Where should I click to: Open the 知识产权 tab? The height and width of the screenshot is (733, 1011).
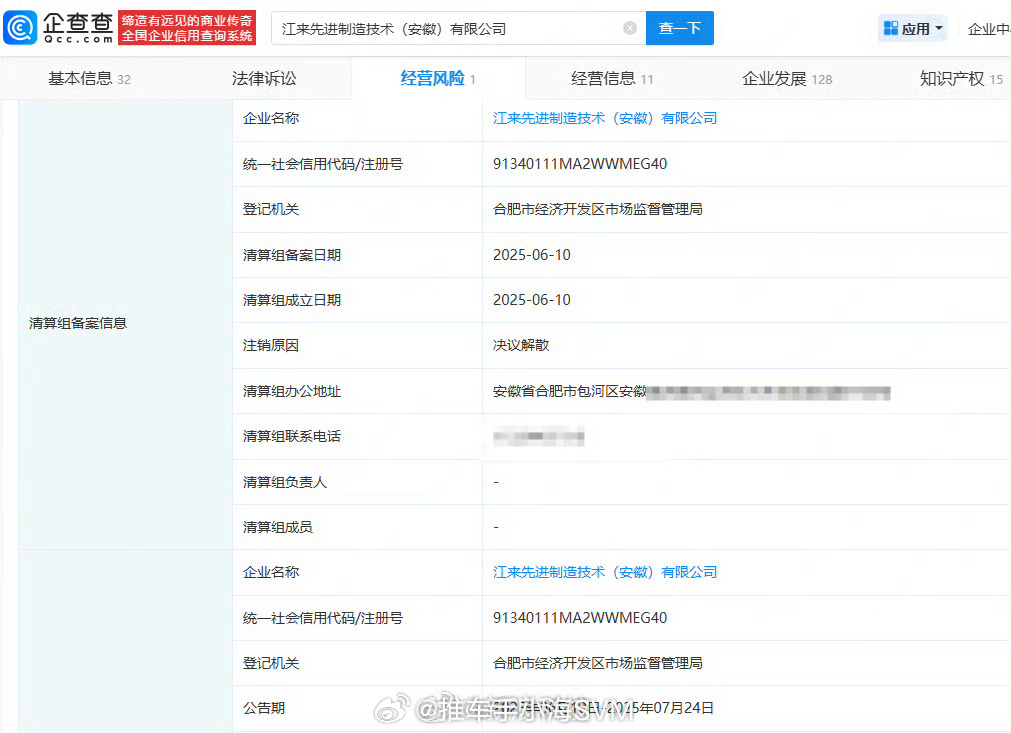pyautogui.click(x=961, y=79)
